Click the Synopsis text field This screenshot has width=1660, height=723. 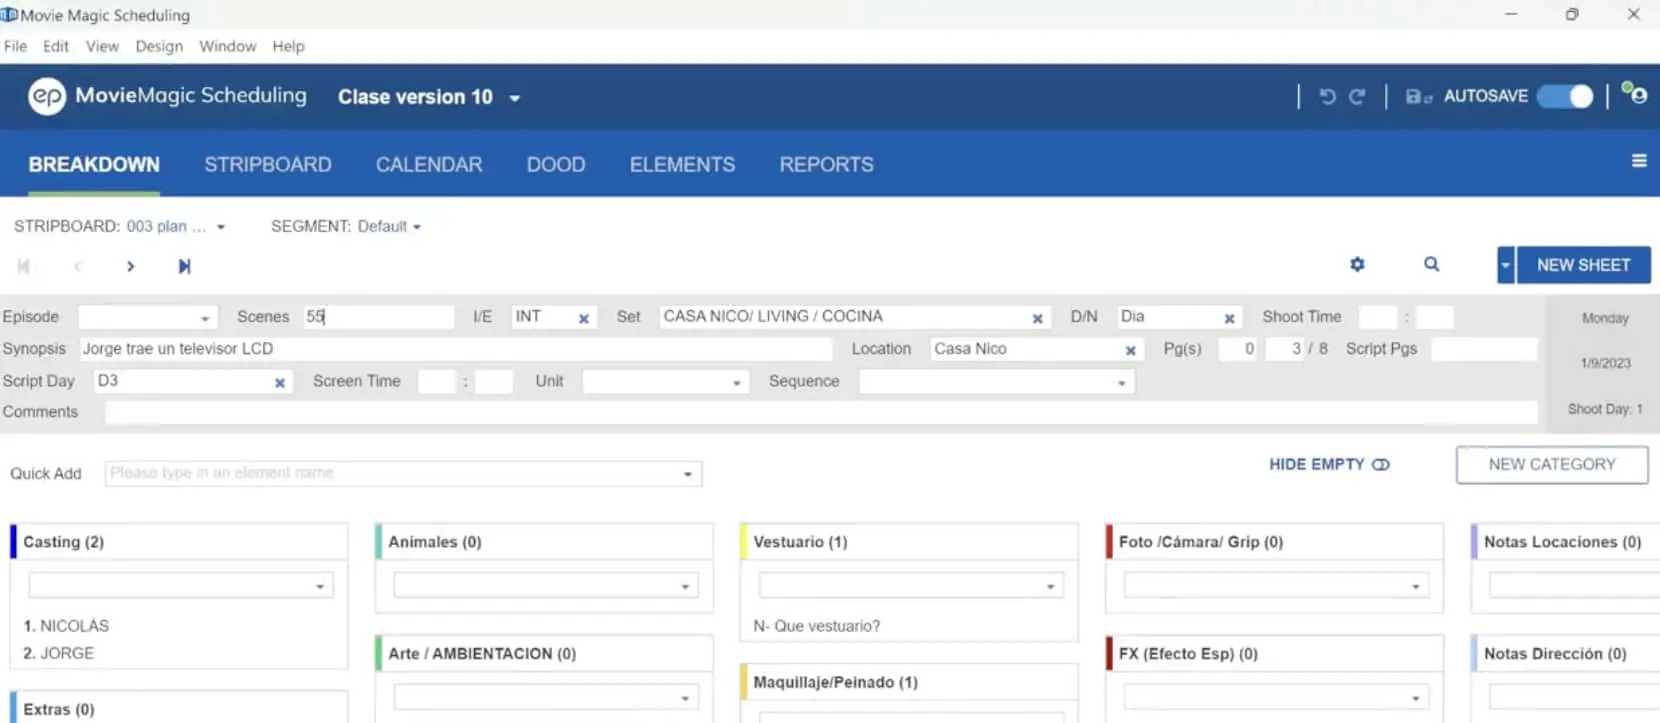(455, 349)
